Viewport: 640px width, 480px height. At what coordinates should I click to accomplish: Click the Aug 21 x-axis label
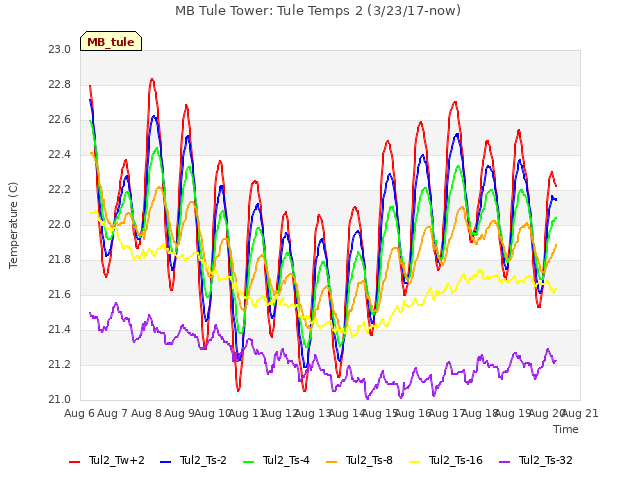[x=580, y=413]
